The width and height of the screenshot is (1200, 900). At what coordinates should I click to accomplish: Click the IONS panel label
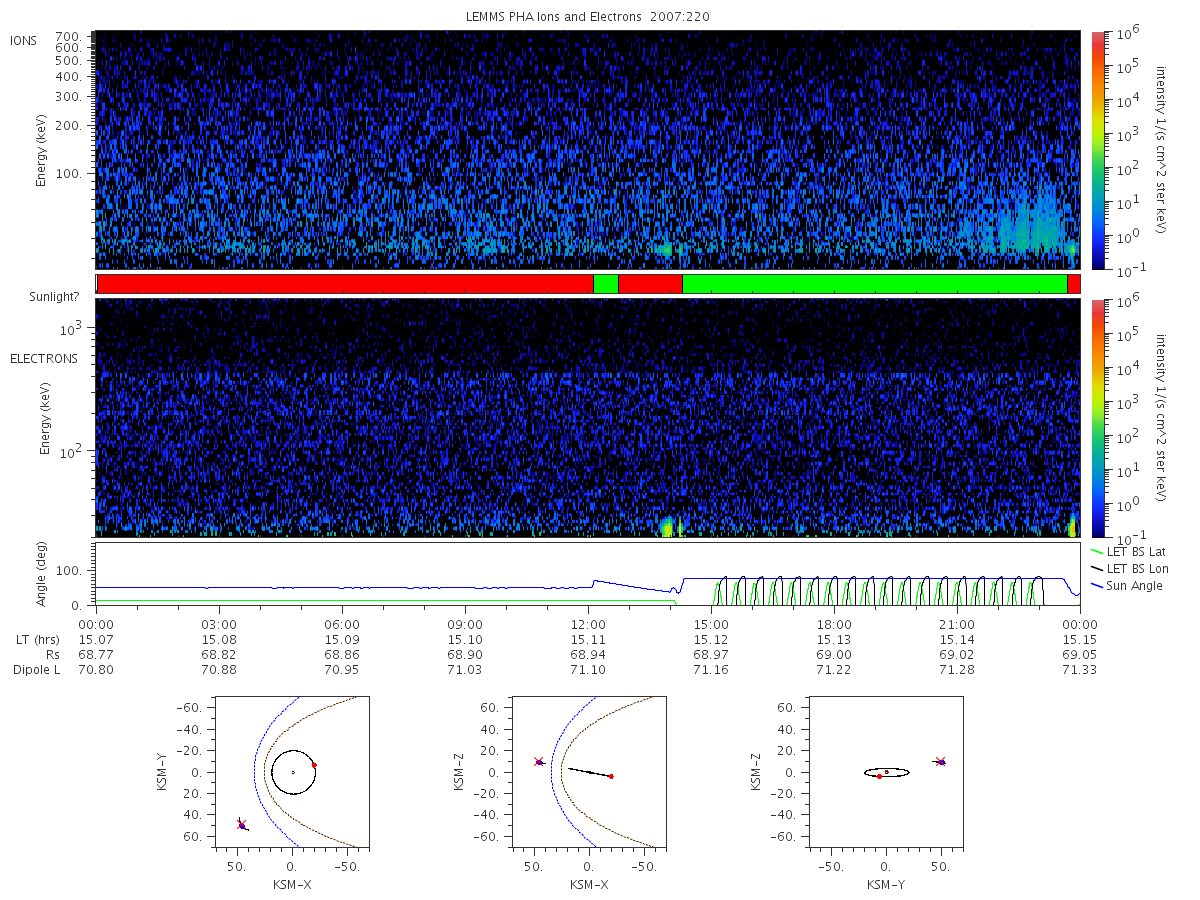24,40
